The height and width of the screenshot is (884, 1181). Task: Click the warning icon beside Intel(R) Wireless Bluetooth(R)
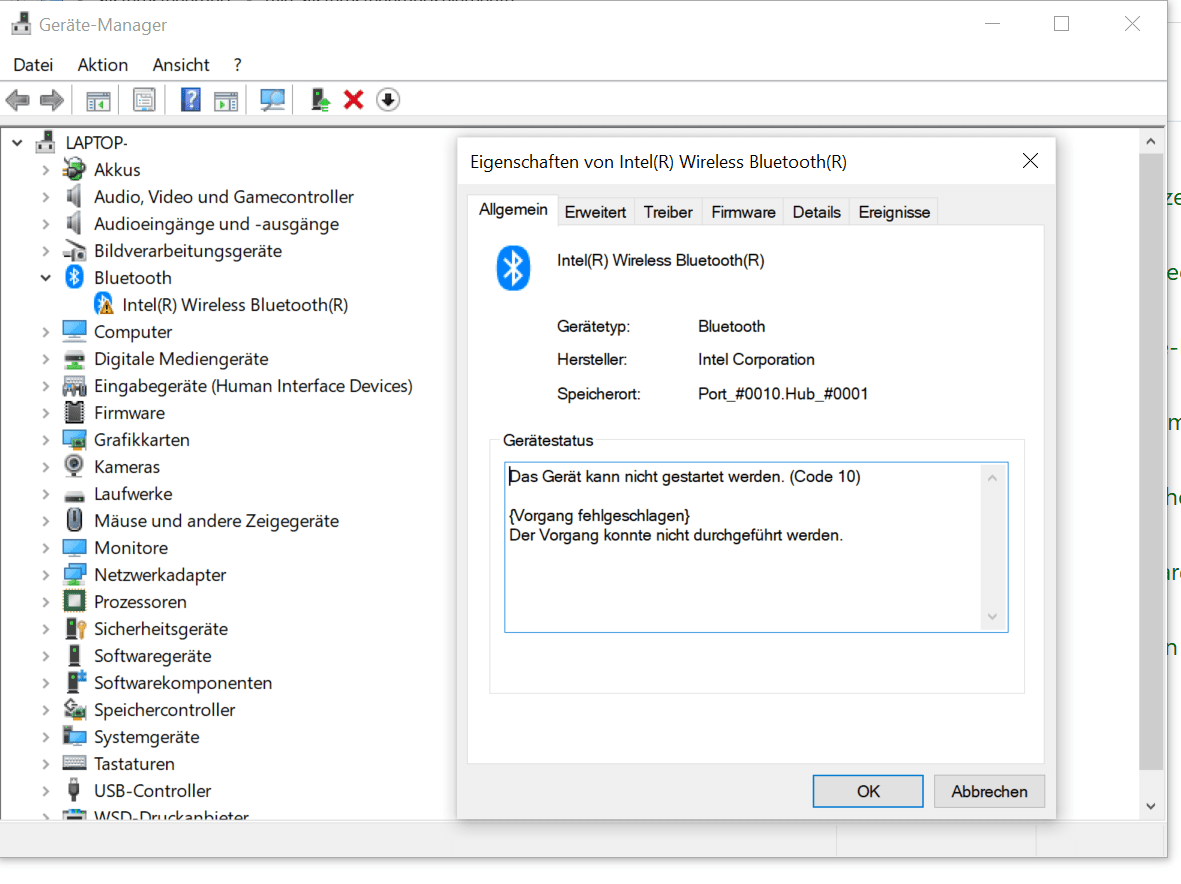(103, 304)
